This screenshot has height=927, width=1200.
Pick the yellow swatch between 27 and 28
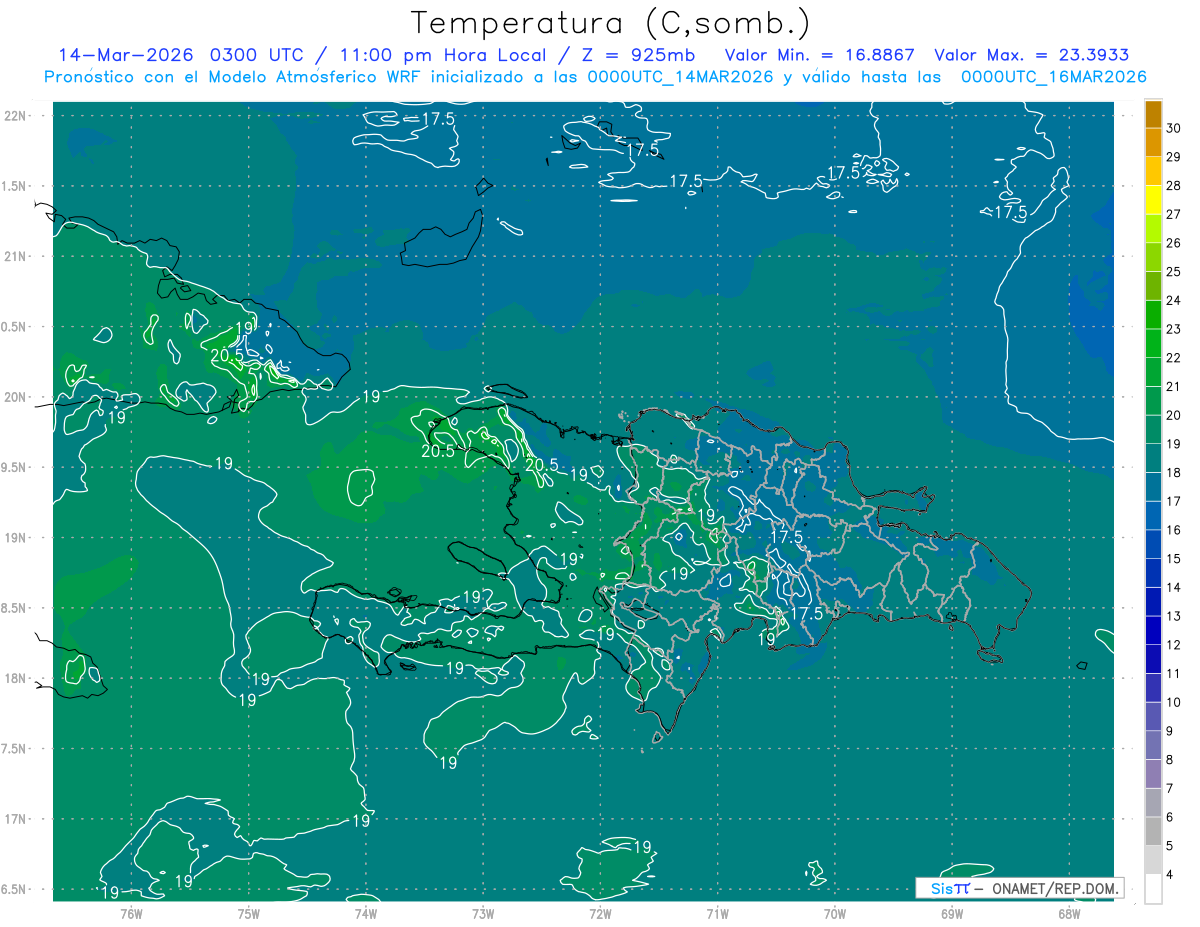click(x=1153, y=200)
